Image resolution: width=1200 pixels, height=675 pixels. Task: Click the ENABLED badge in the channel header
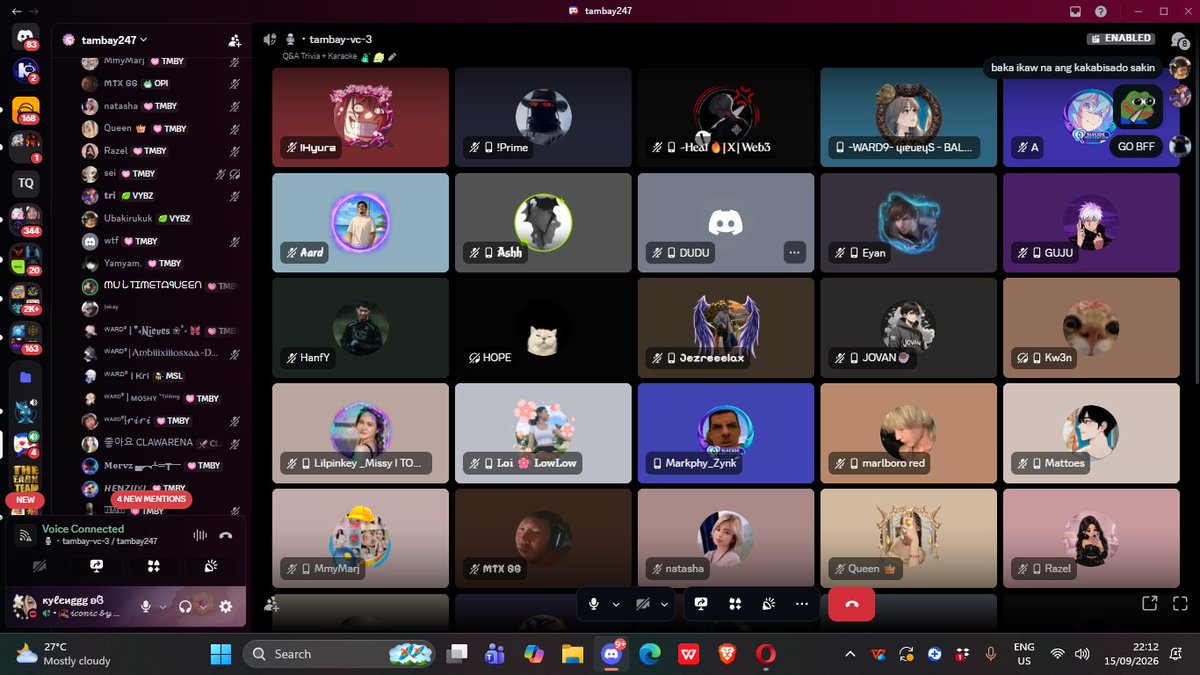(1120, 39)
